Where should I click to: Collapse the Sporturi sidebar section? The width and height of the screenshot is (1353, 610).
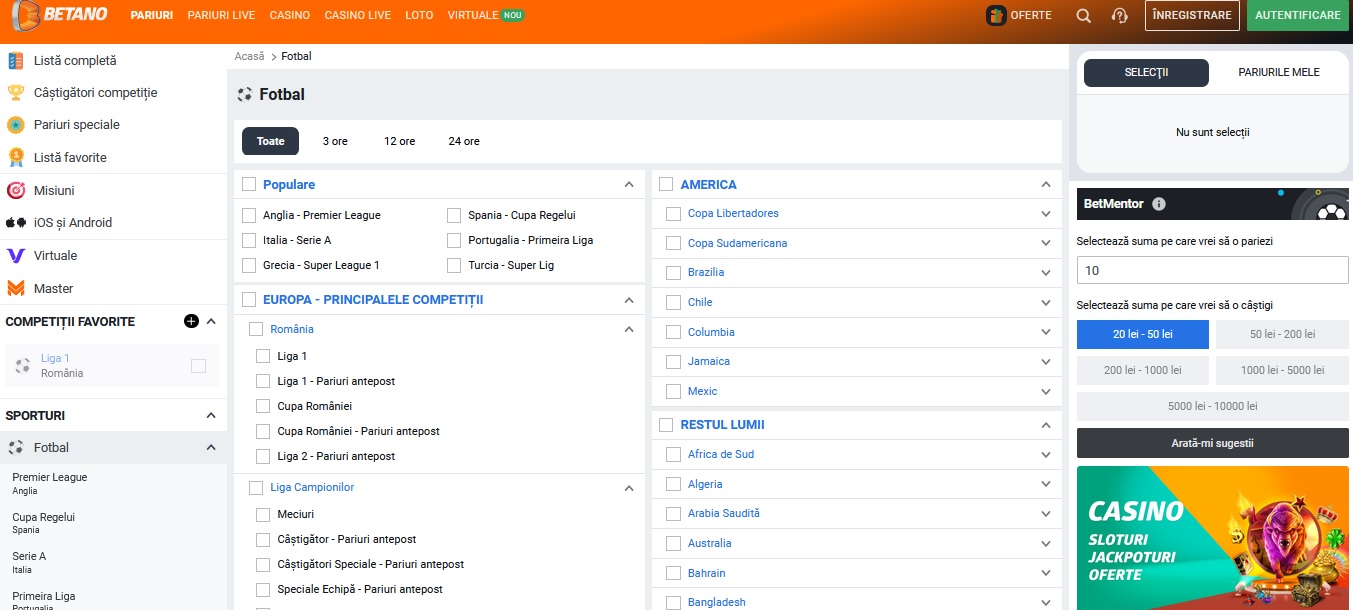pos(211,415)
